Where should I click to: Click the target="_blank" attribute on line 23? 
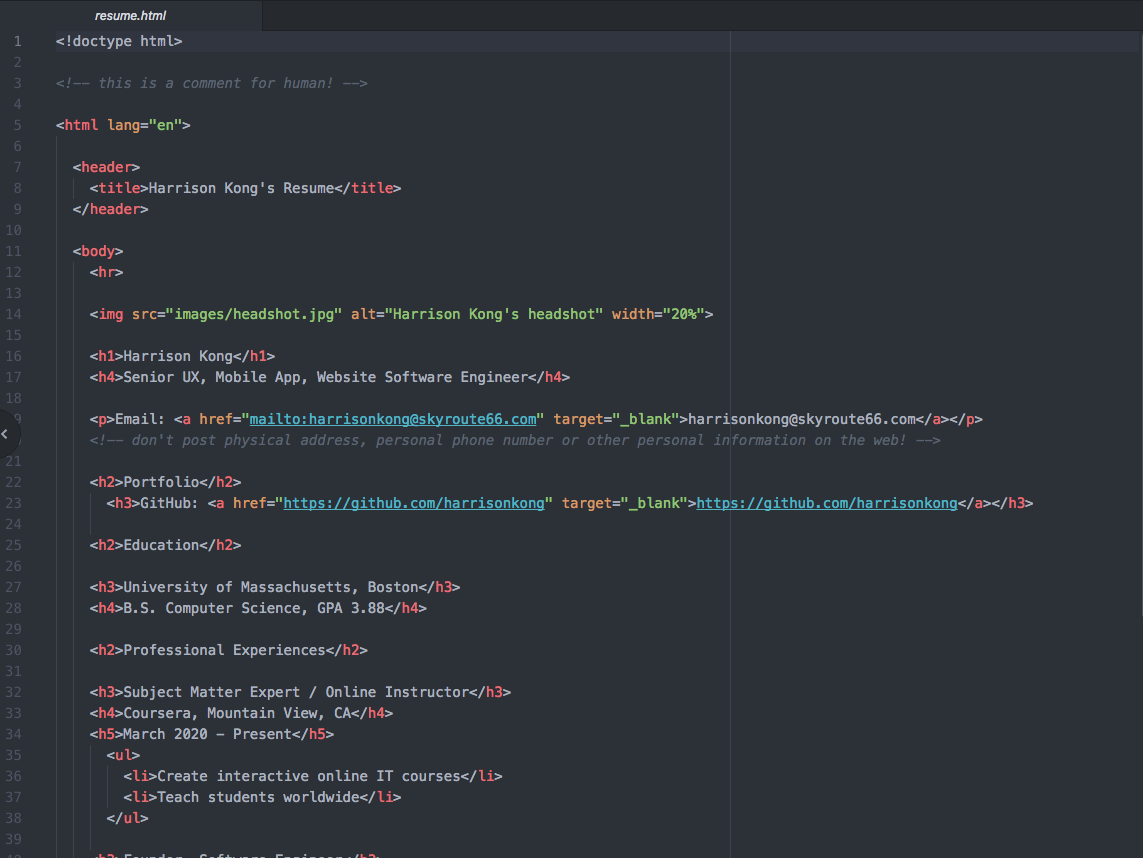click(625, 503)
